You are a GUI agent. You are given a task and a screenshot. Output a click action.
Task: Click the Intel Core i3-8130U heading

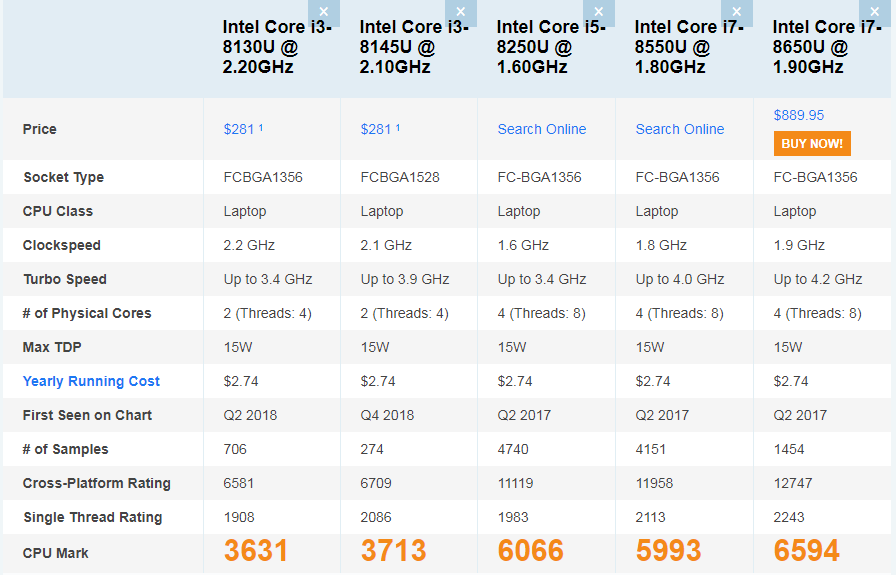273,47
